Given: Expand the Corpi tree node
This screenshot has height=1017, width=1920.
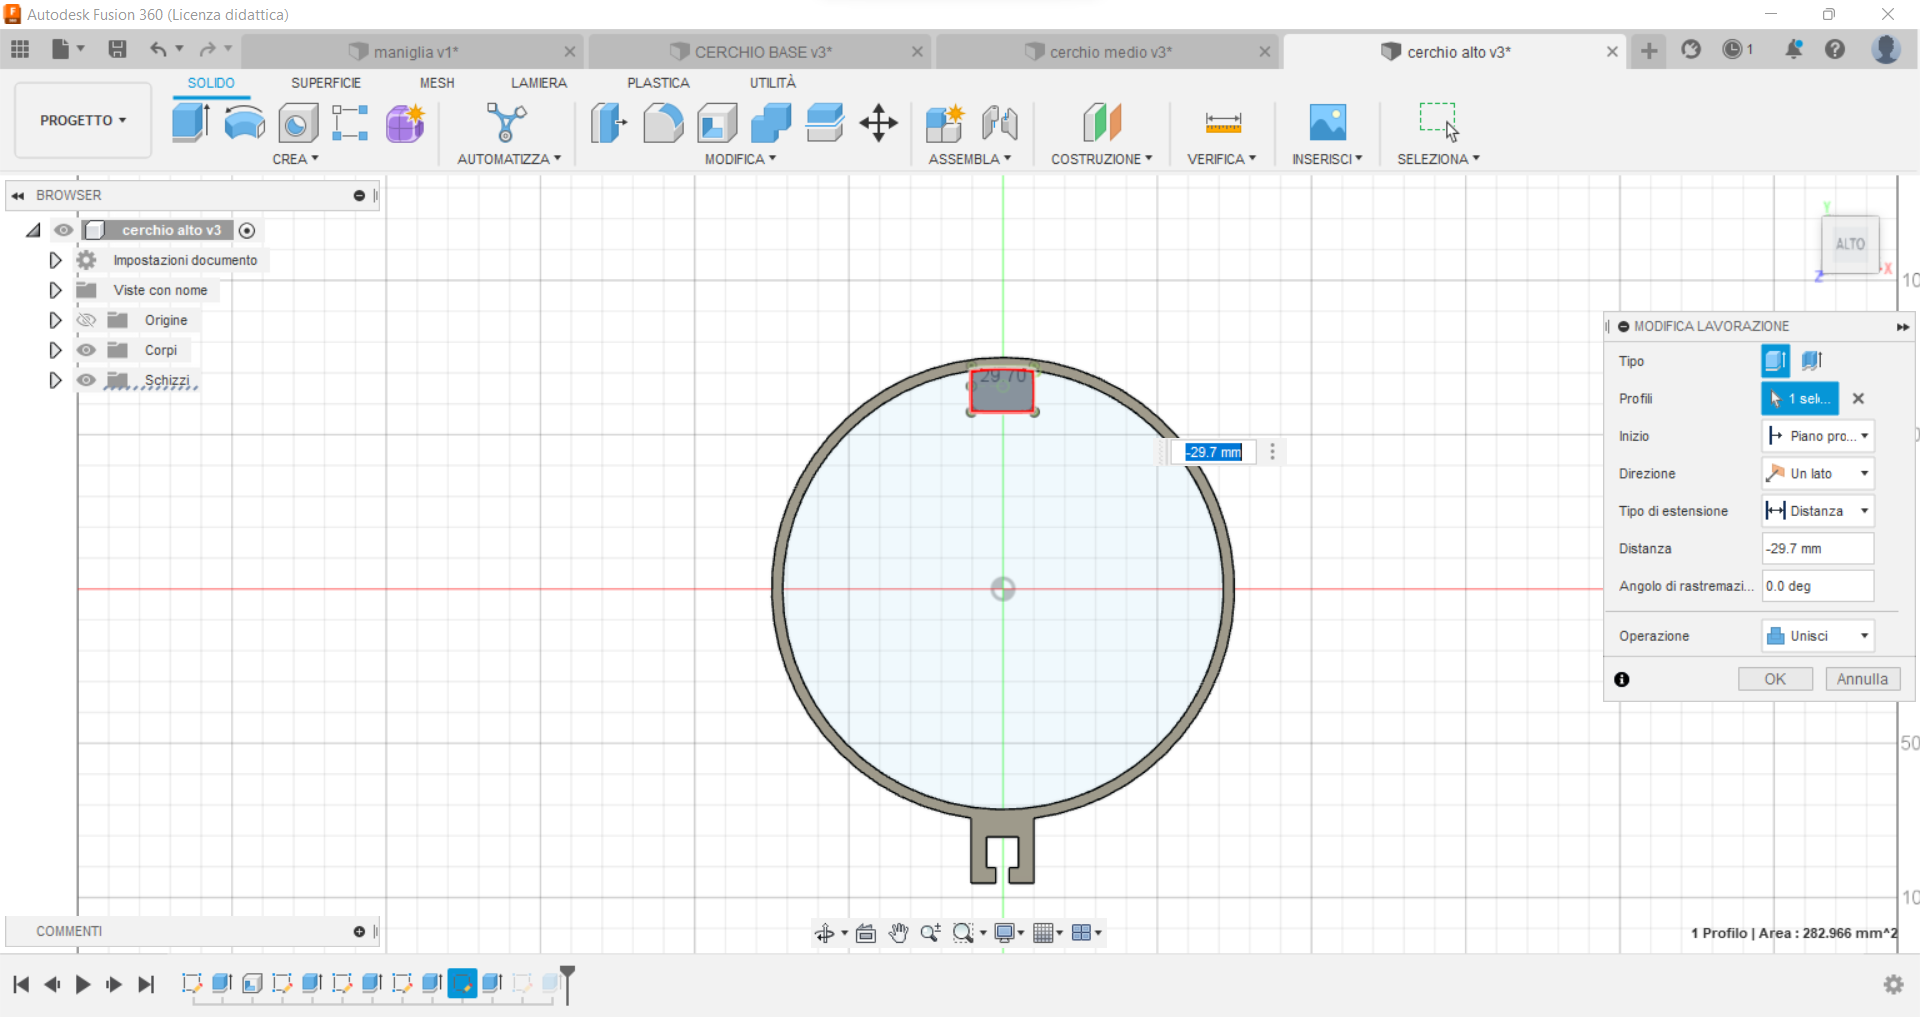Looking at the screenshot, I should click(x=55, y=350).
